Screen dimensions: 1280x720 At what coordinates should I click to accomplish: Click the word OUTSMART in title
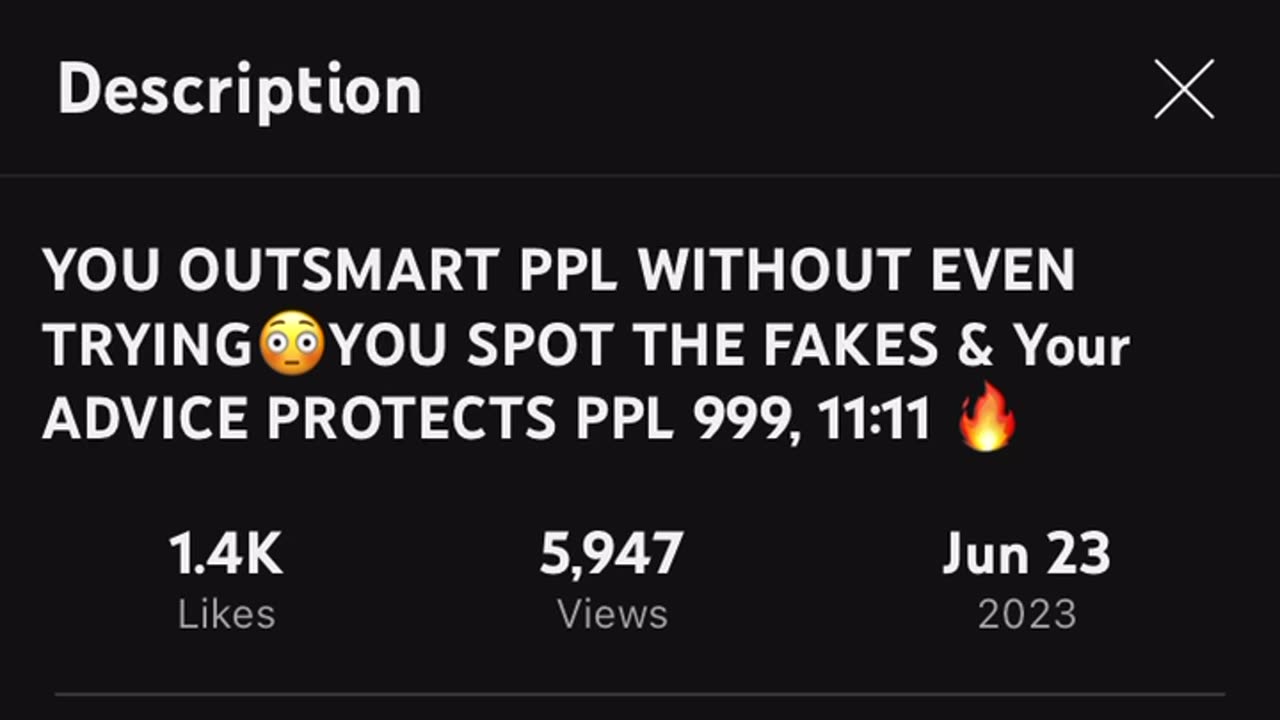[339, 270]
